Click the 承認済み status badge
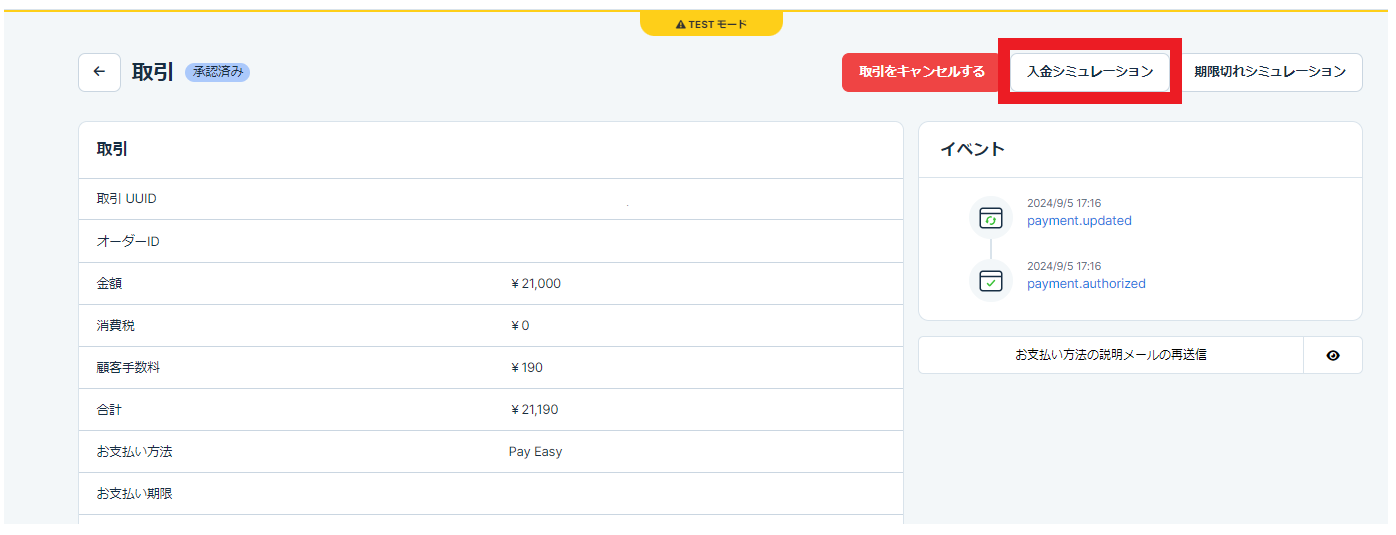 click(x=217, y=72)
